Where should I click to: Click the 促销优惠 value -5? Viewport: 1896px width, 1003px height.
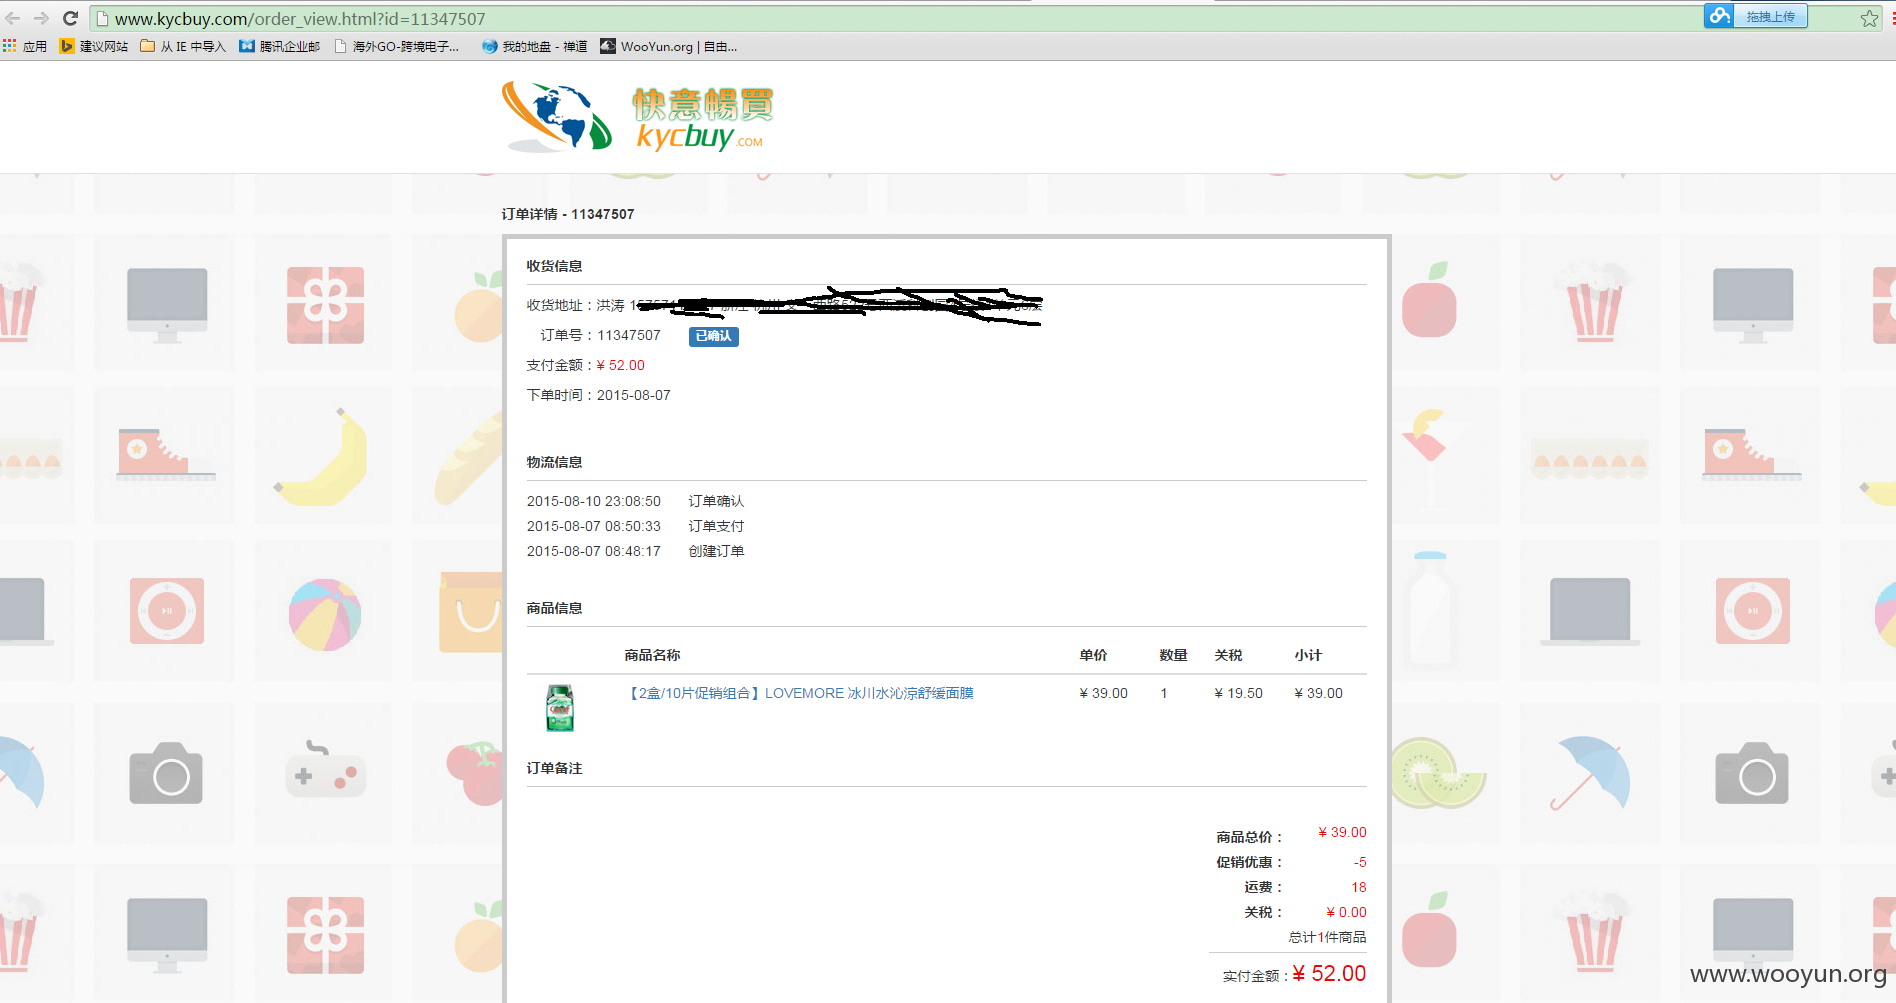click(1360, 862)
